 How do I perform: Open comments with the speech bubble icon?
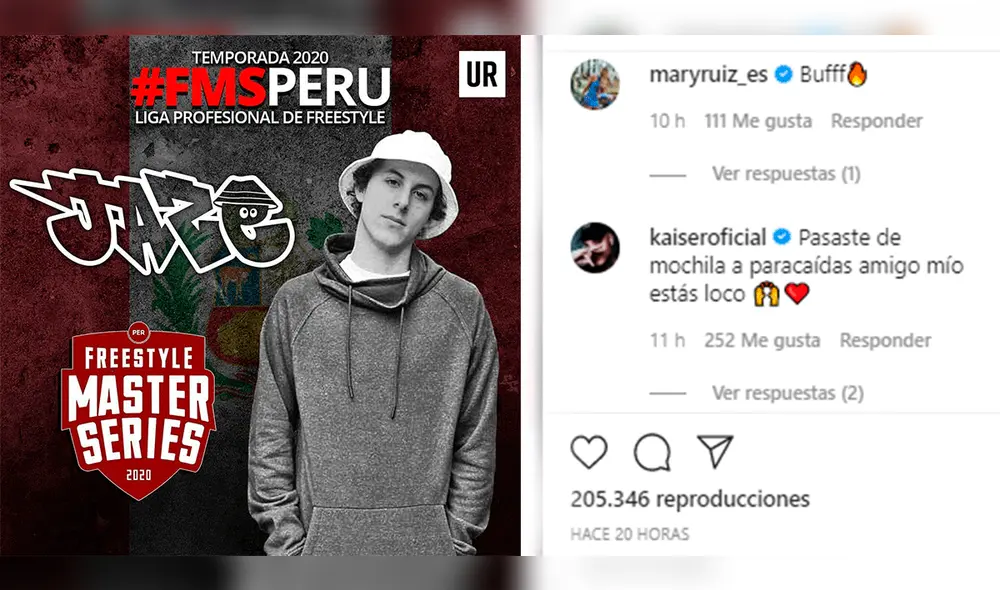pos(652,452)
